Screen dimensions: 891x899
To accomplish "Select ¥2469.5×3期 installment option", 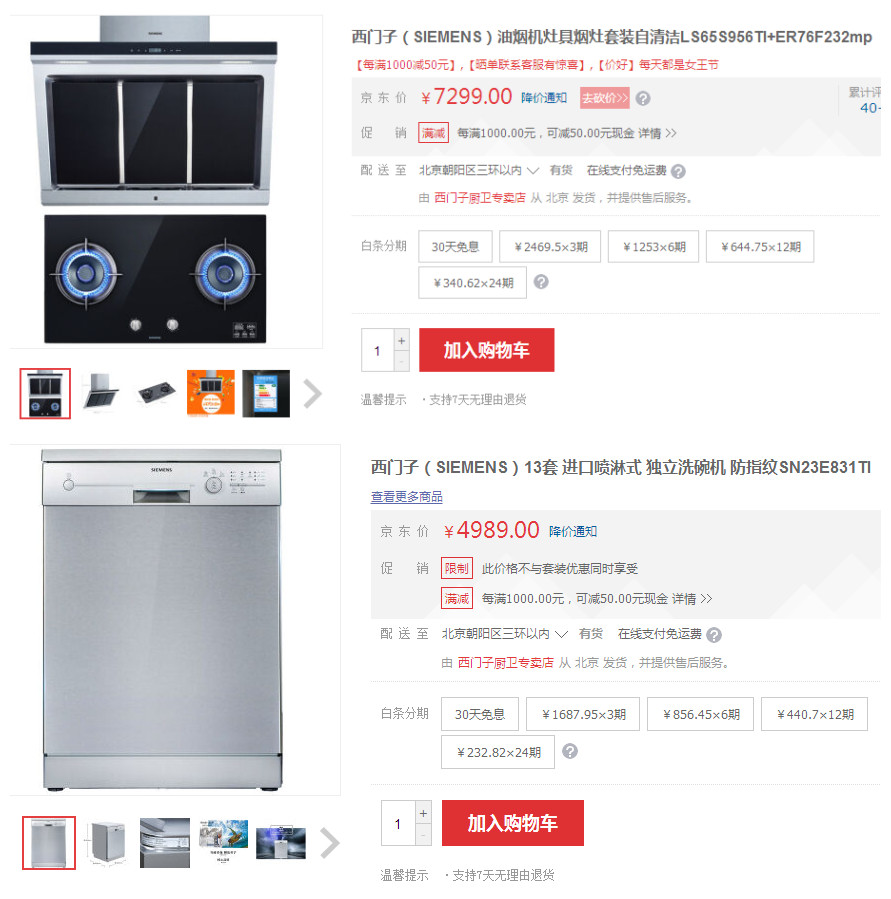I will tap(550, 247).
